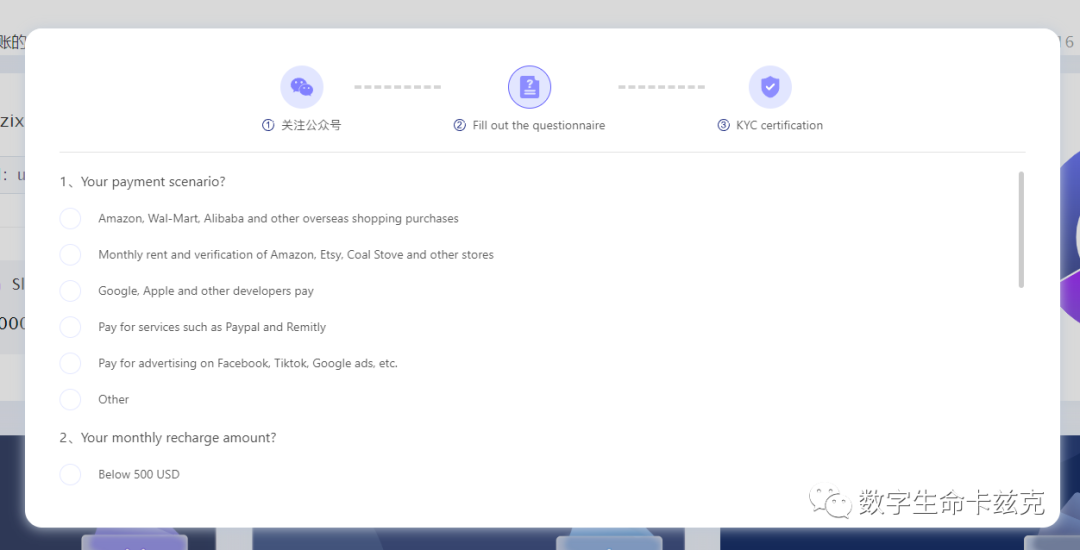Select Below 500 USD recharge option
The width and height of the screenshot is (1080, 550).
point(70,474)
